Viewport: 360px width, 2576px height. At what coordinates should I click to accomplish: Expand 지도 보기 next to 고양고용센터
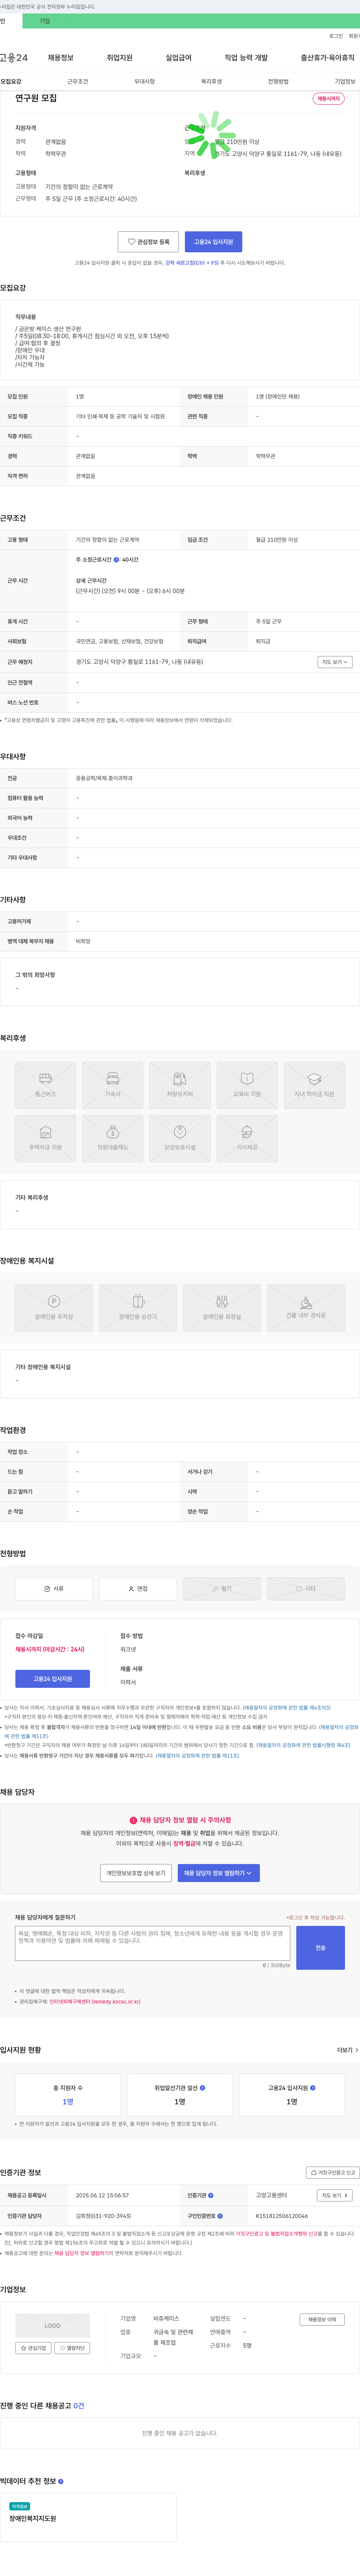coord(334,2195)
